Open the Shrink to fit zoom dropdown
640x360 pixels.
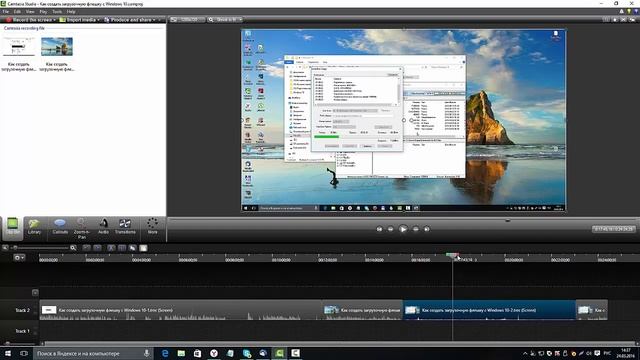(225, 20)
